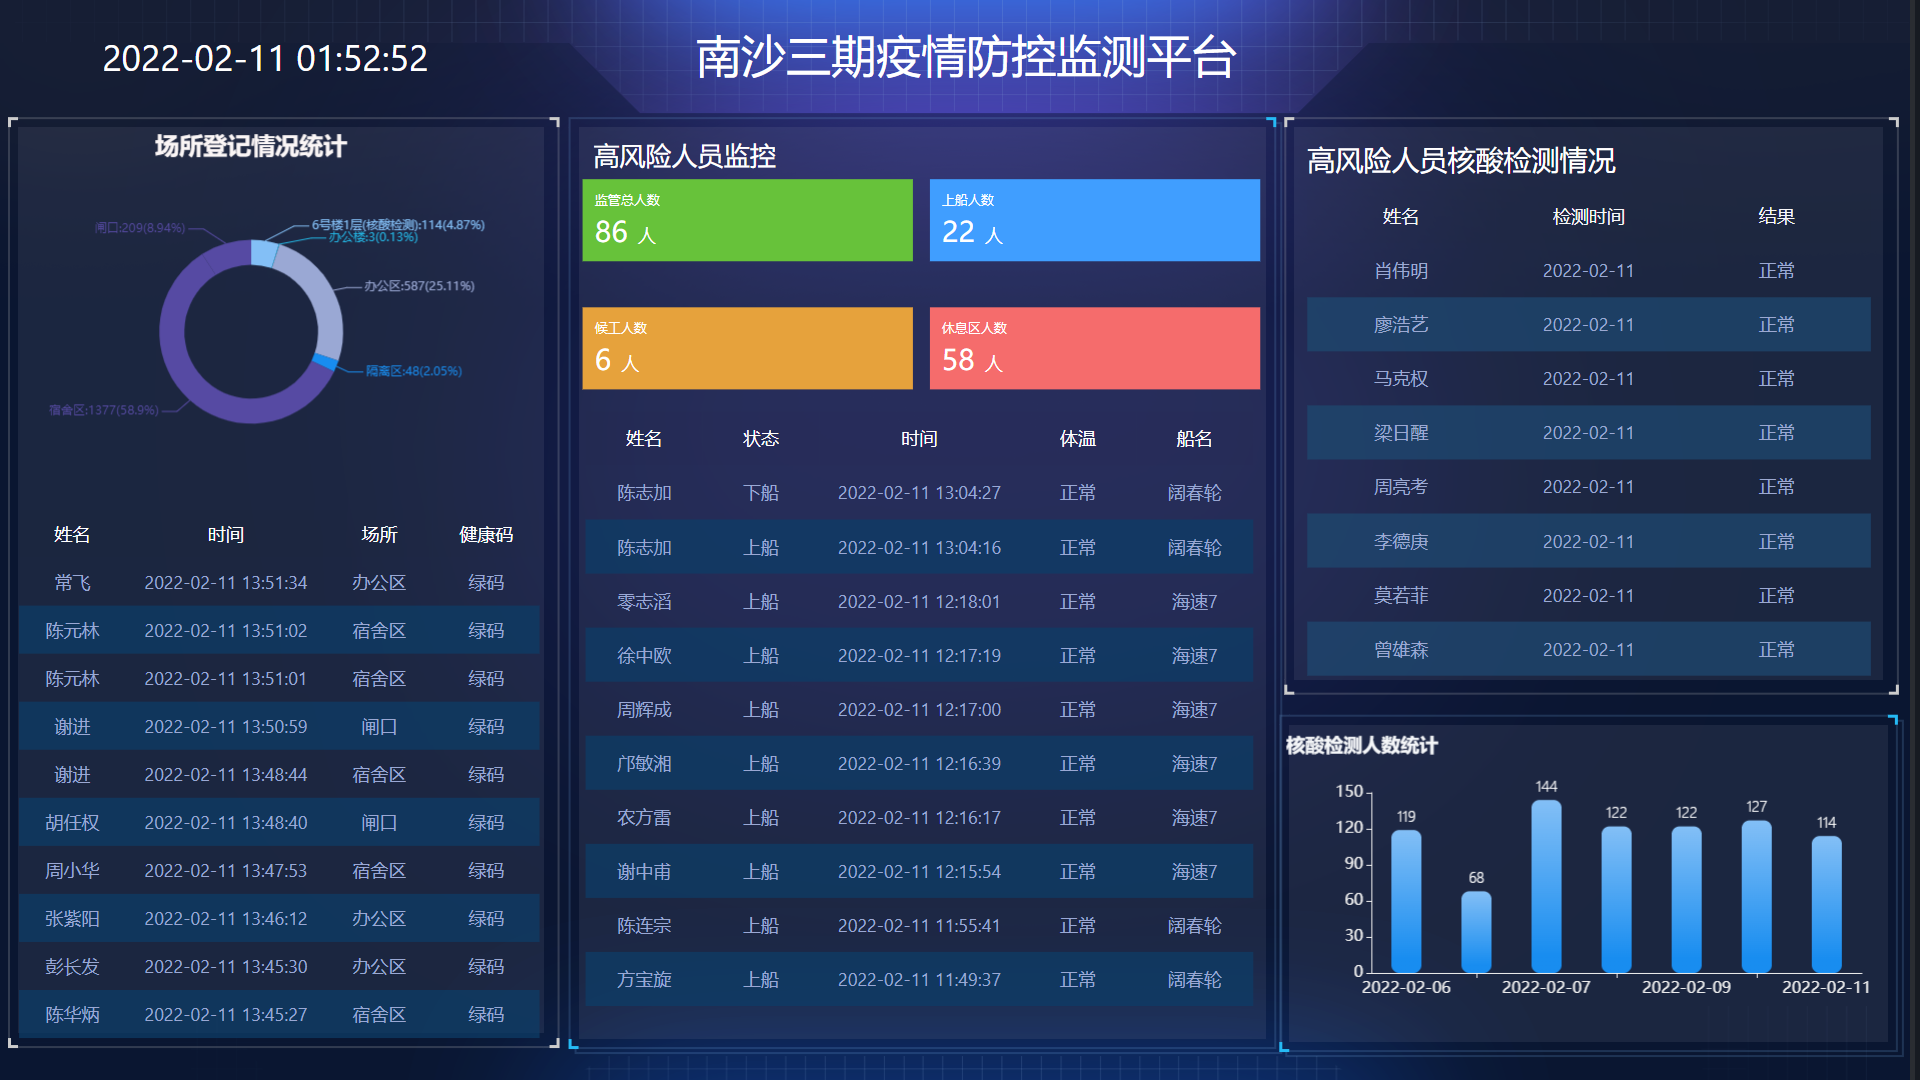Click the 健康码 column header
Screen dimensions: 1920x1080
pyautogui.click(x=486, y=535)
